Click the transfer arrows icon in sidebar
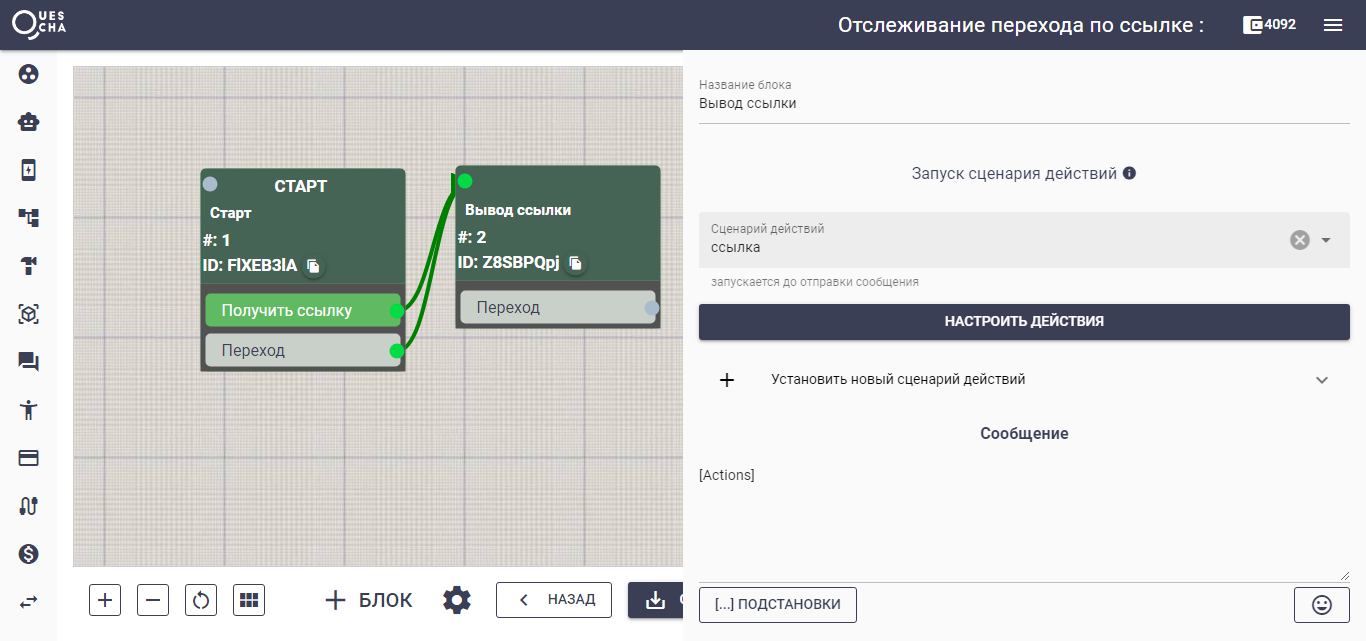 point(27,601)
